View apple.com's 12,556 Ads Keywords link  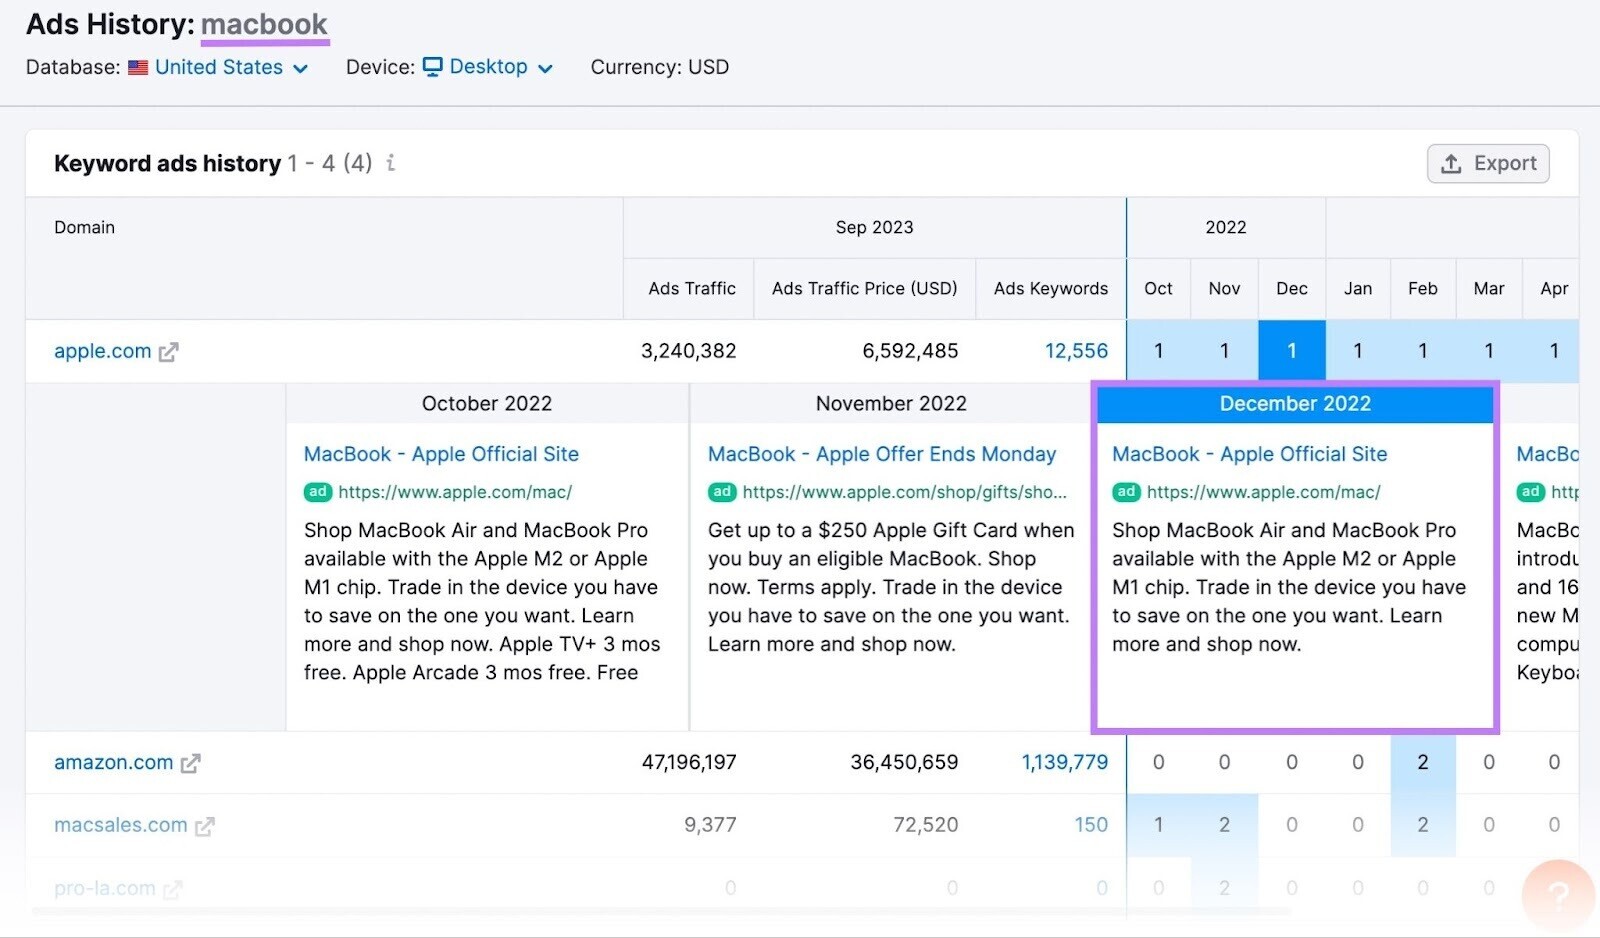tap(1077, 351)
